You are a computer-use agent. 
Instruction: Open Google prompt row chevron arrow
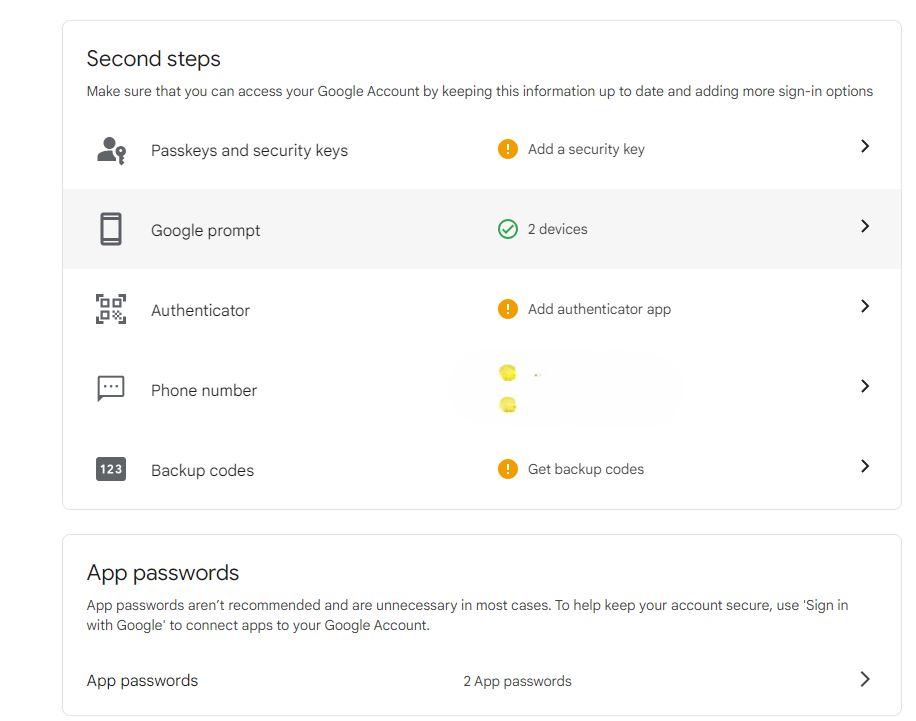click(865, 226)
